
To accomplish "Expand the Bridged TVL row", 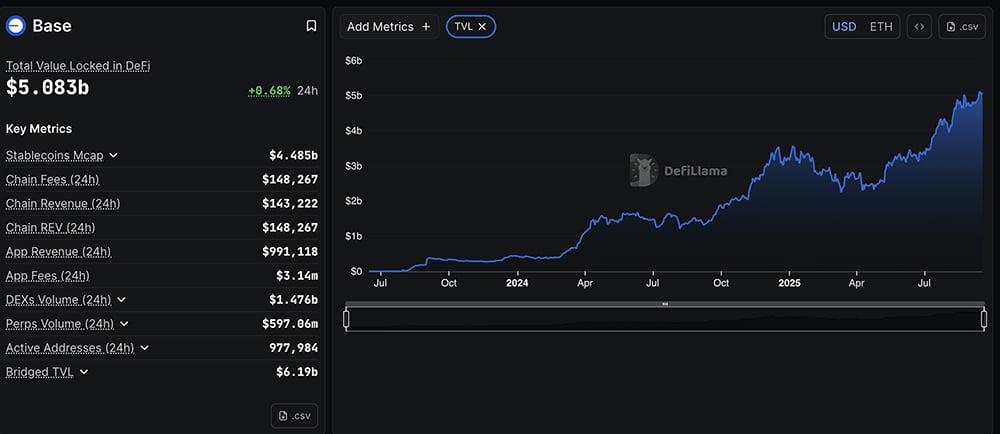I will click(x=84, y=372).
